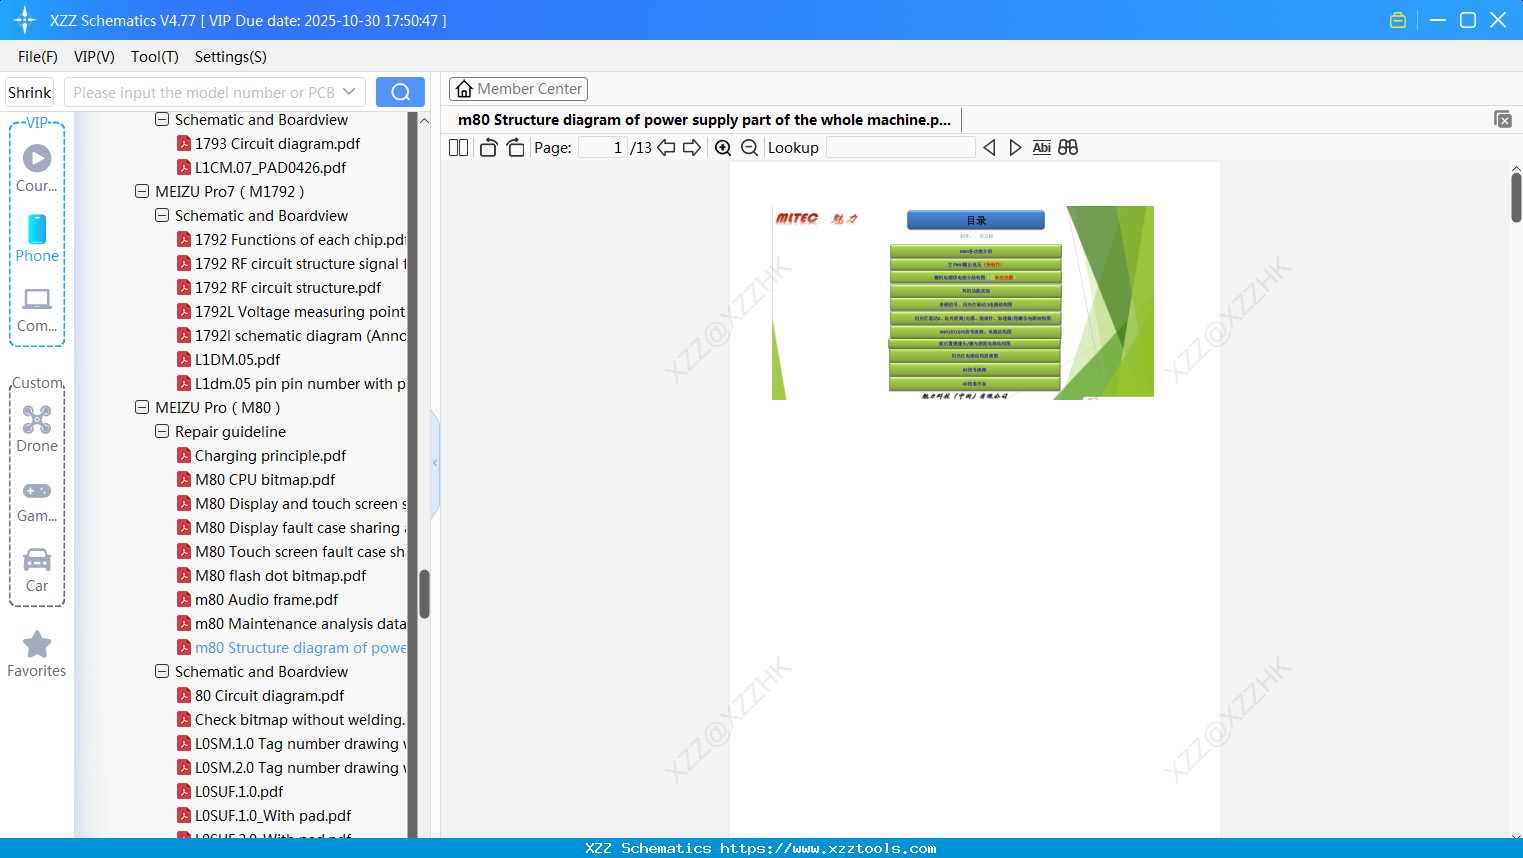Click the PDF page thumbnail content
The image size is (1523, 858).
[963, 303]
